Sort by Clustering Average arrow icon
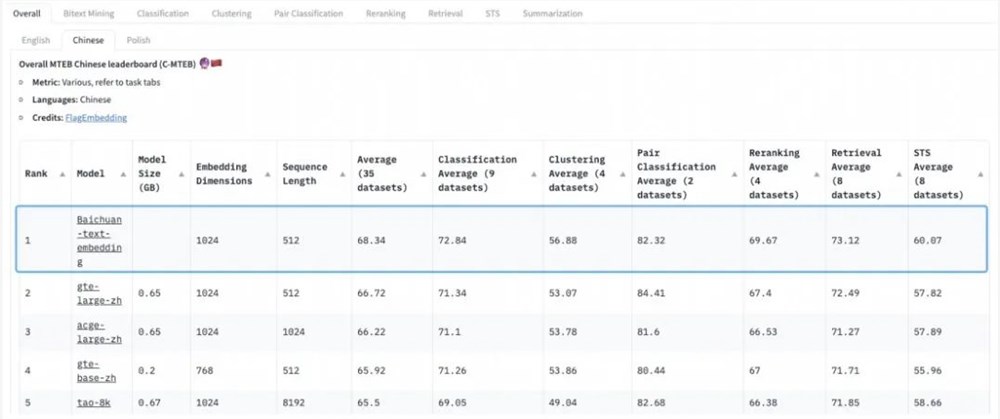Viewport: 1000px width, 419px height. [x=622, y=174]
